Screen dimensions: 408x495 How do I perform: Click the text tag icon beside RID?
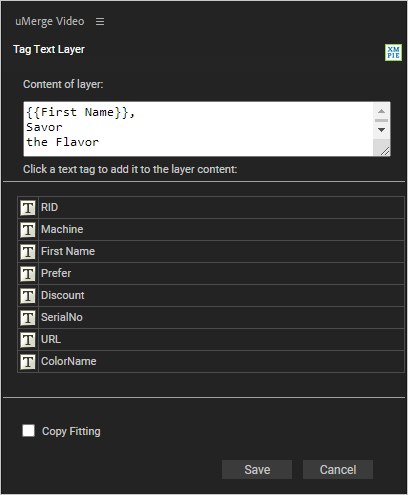point(28,208)
